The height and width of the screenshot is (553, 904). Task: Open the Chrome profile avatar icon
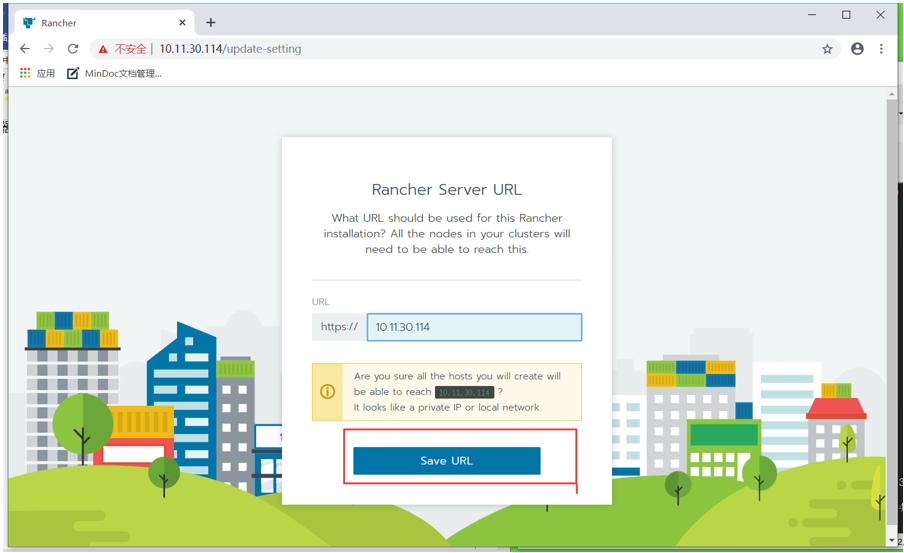point(857,49)
